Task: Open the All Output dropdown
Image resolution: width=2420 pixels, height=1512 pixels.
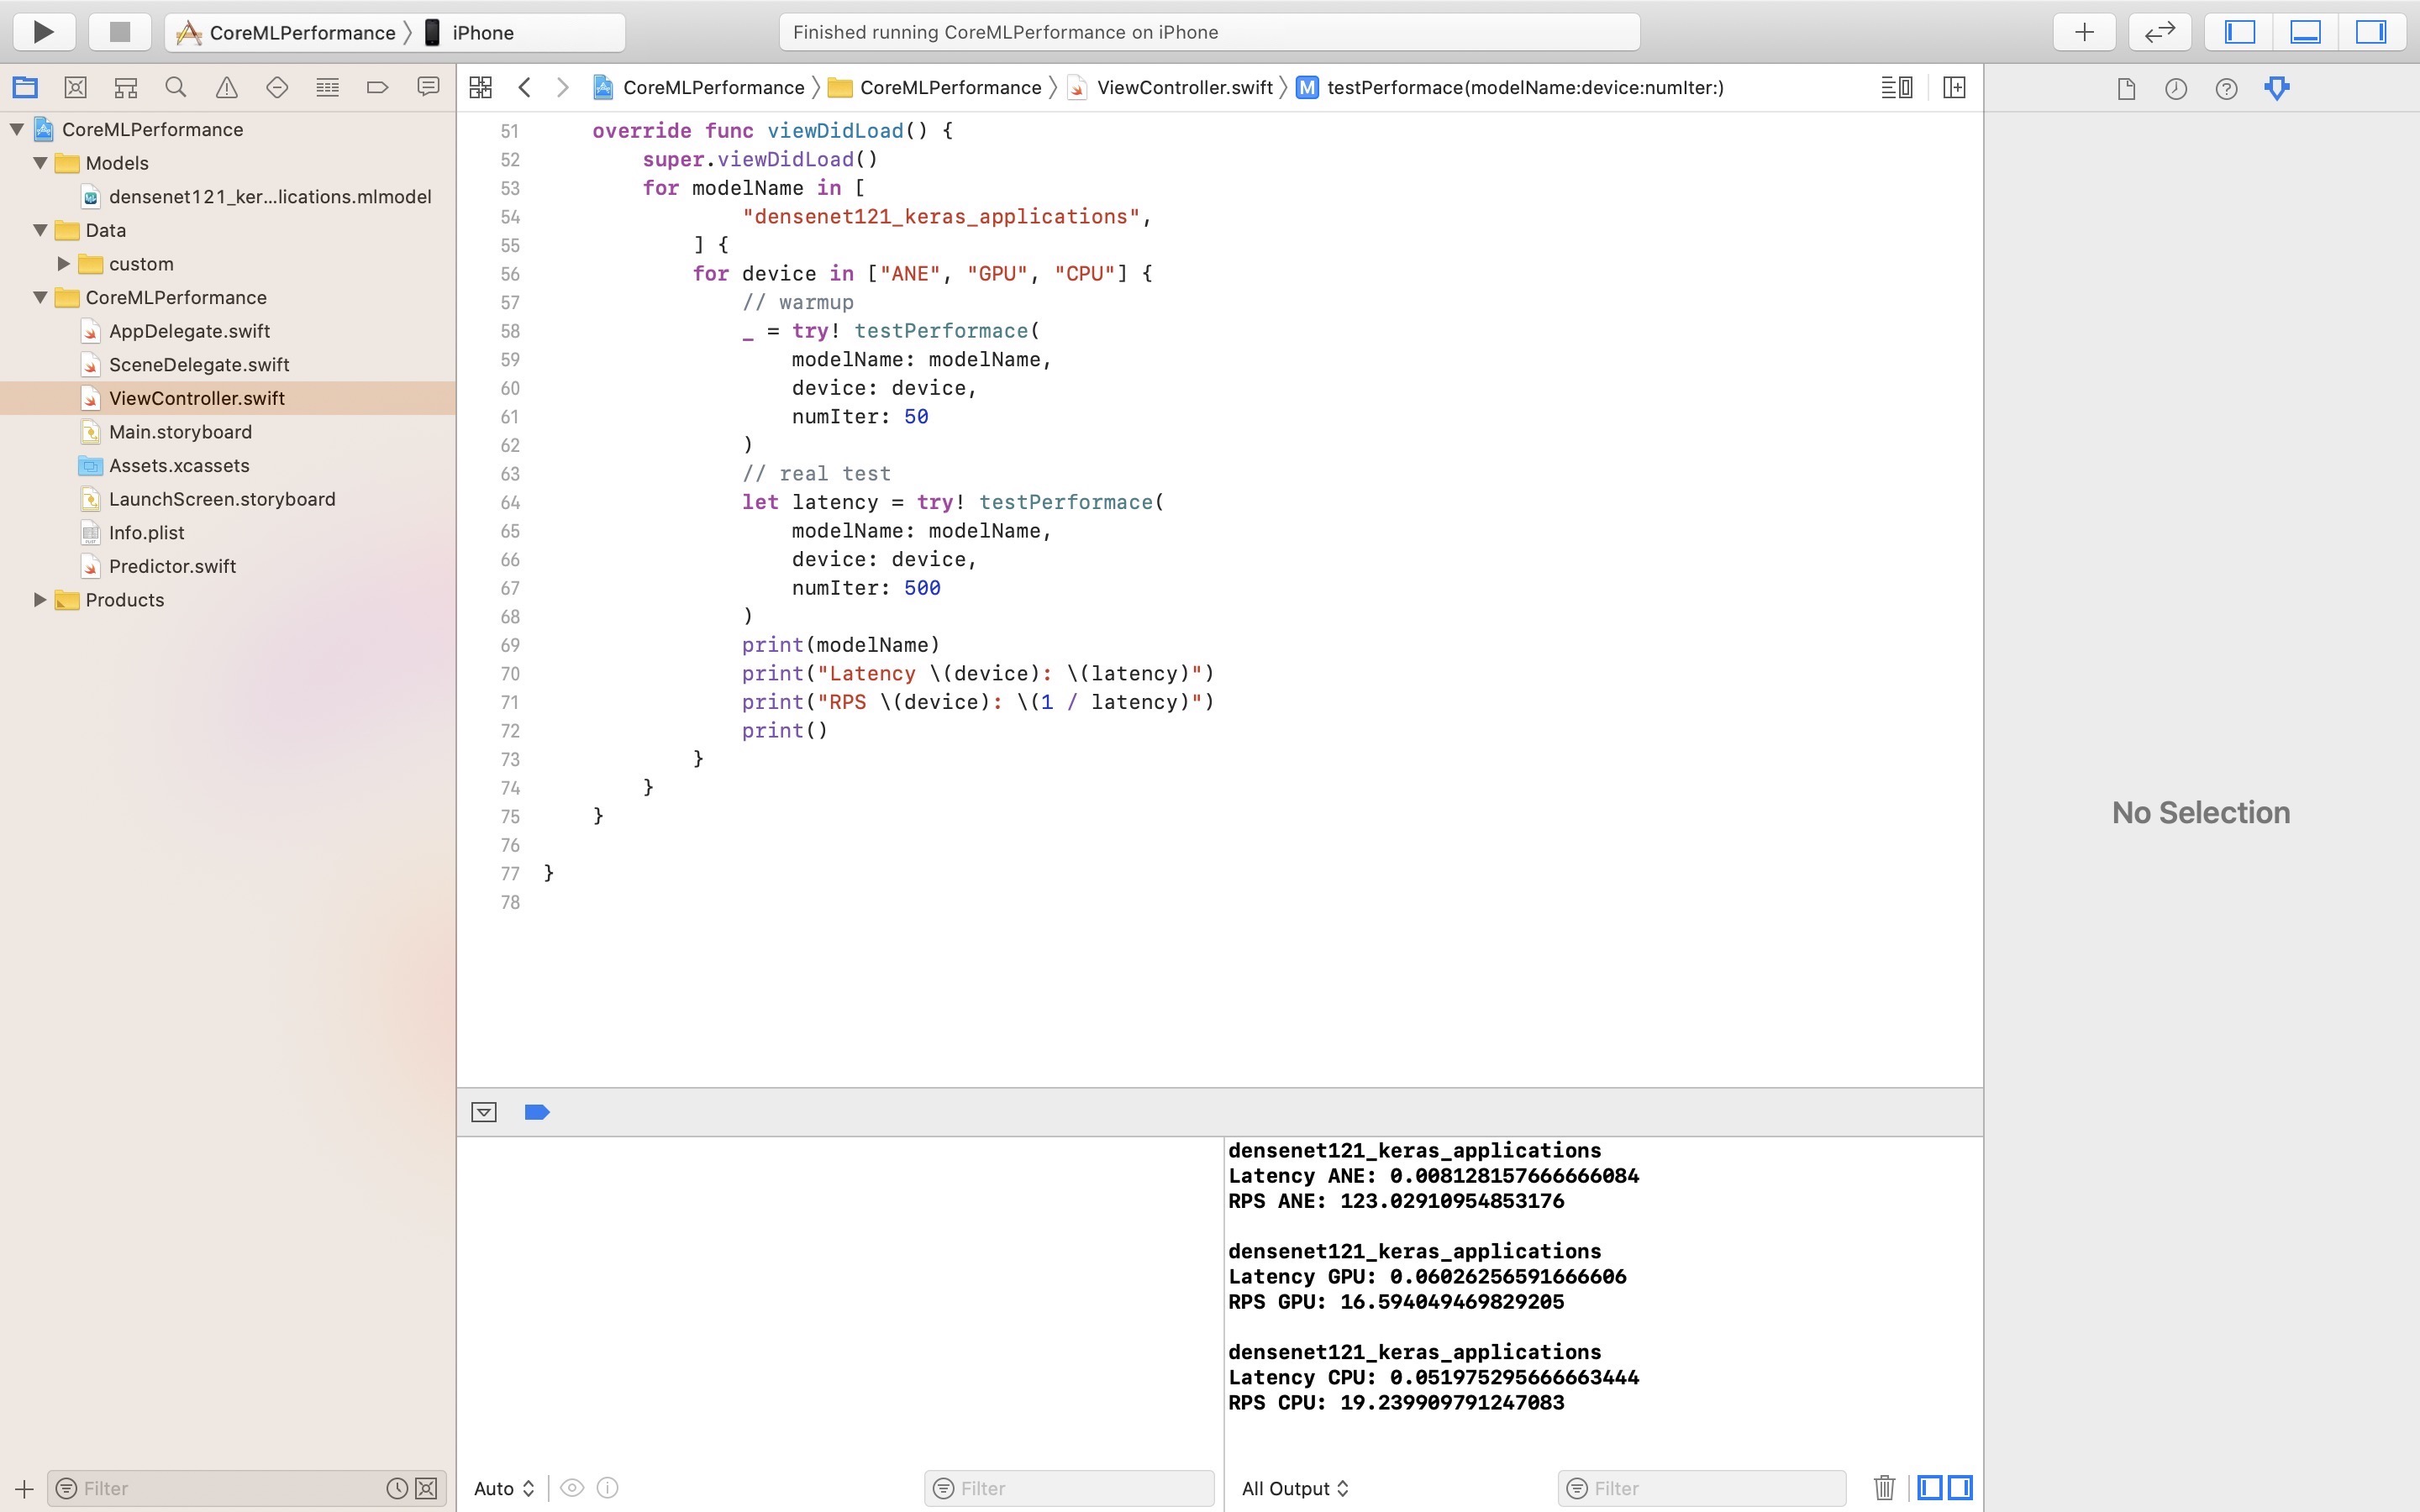Action: [x=1295, y=1488]
